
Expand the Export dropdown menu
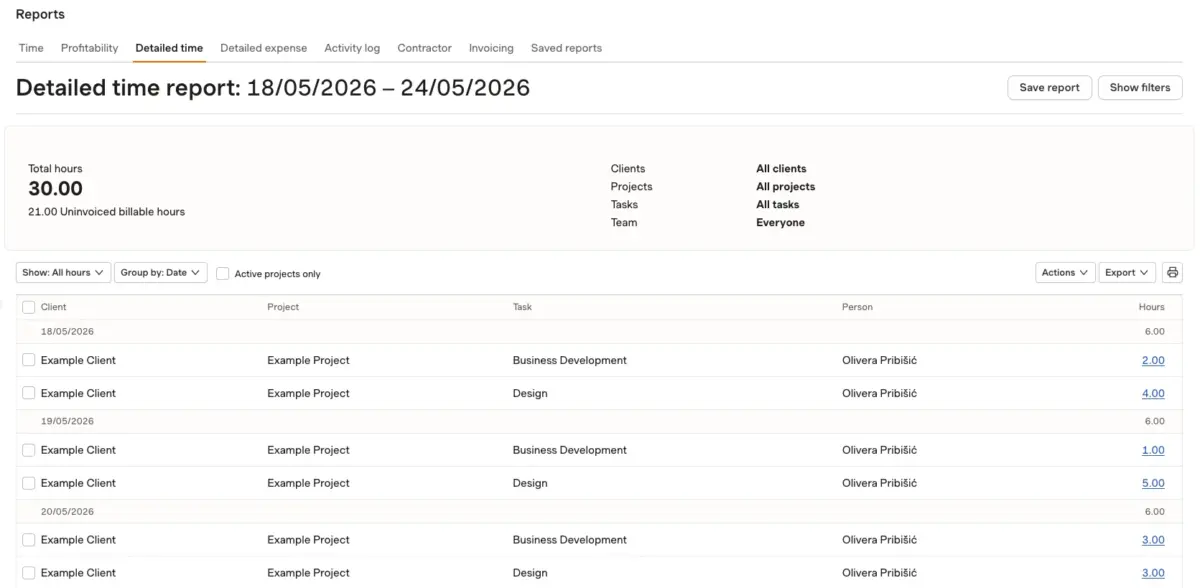pos(1127,272)
